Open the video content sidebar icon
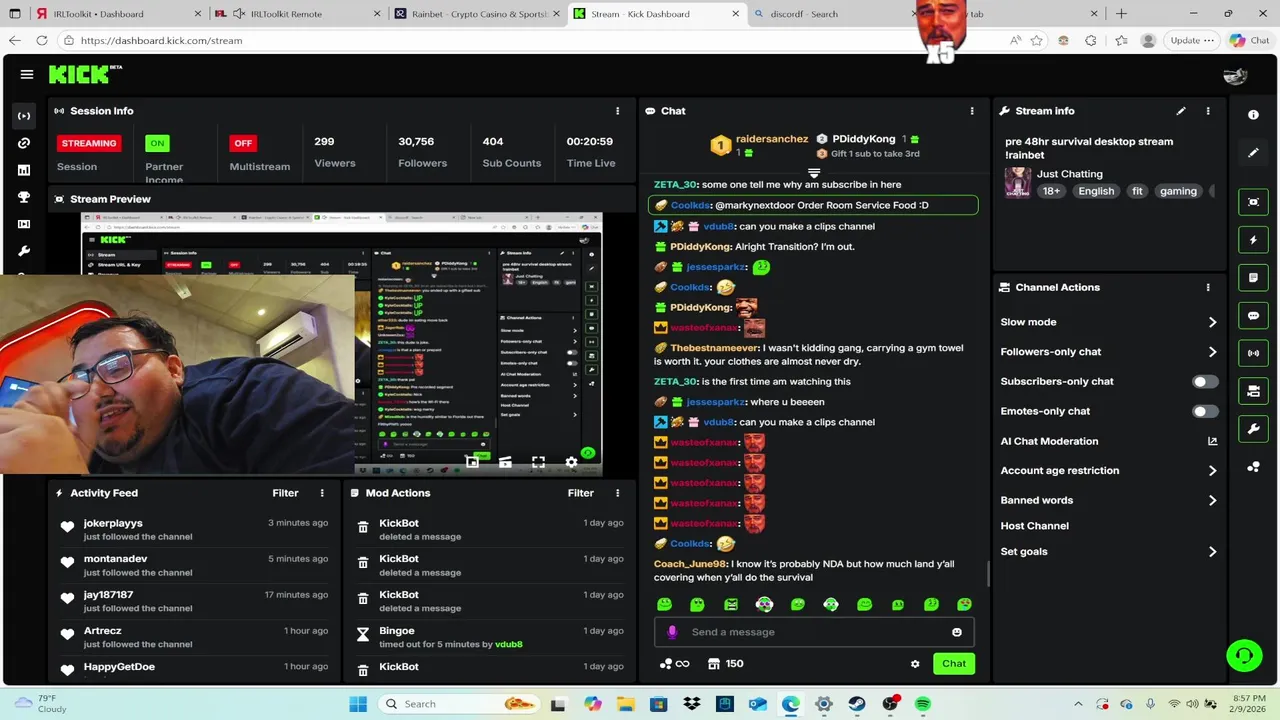Screen dimensions: 1280x720 [x=24, y=224]
